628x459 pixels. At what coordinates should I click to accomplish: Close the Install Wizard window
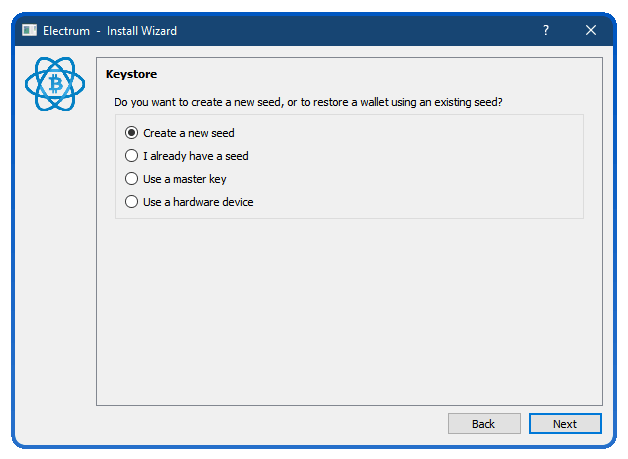point(591,30)
